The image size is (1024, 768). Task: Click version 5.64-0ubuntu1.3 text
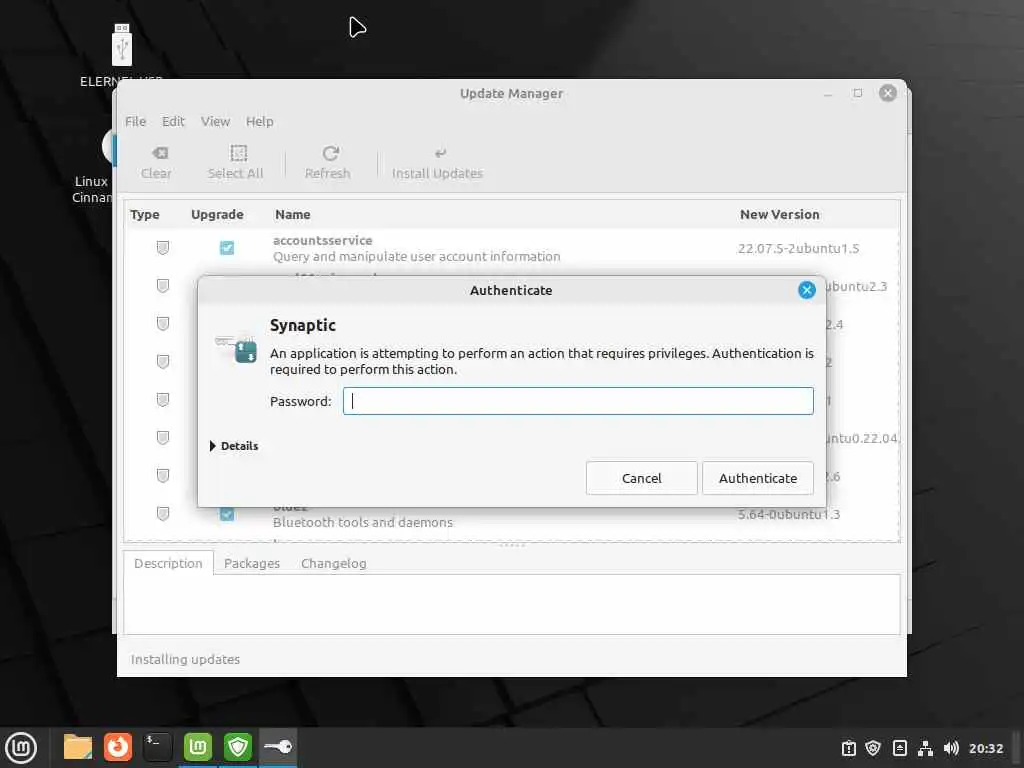[789, 514]
